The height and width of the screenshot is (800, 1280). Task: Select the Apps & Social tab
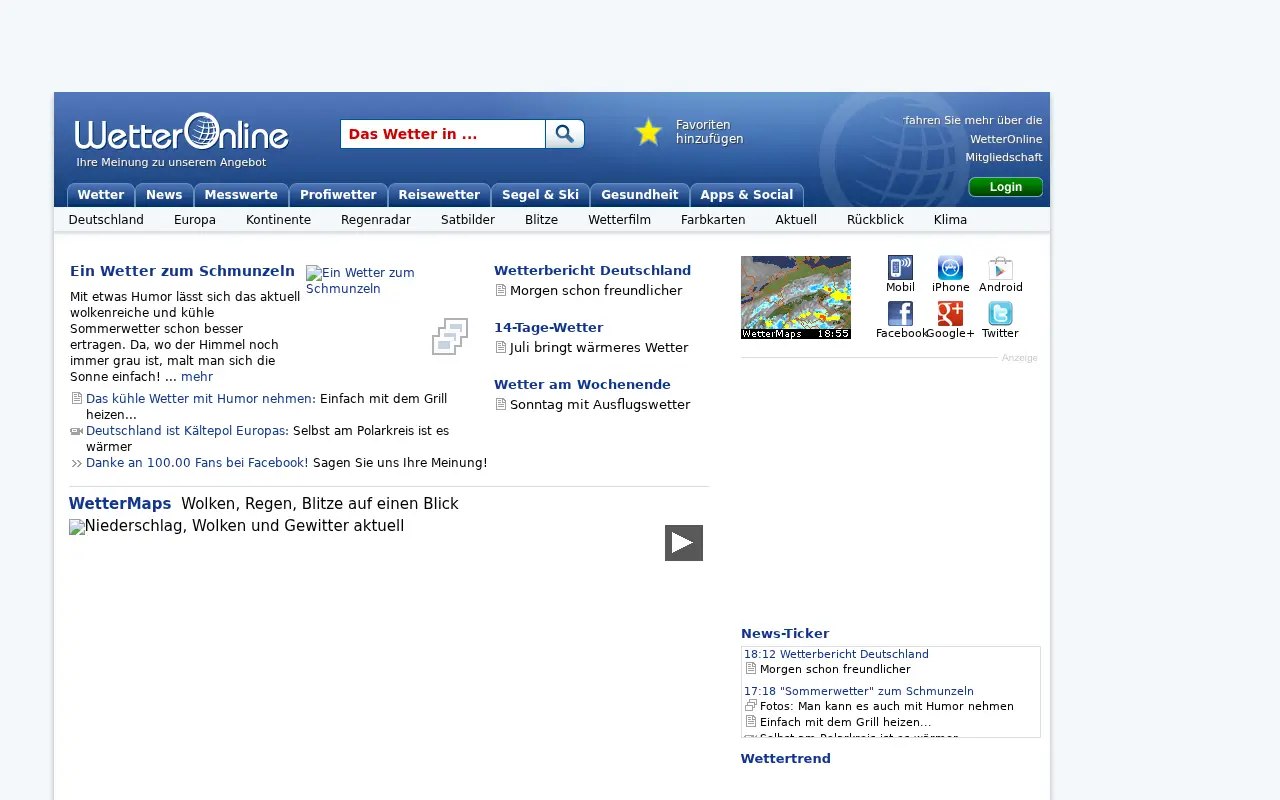tap(747, 195)
